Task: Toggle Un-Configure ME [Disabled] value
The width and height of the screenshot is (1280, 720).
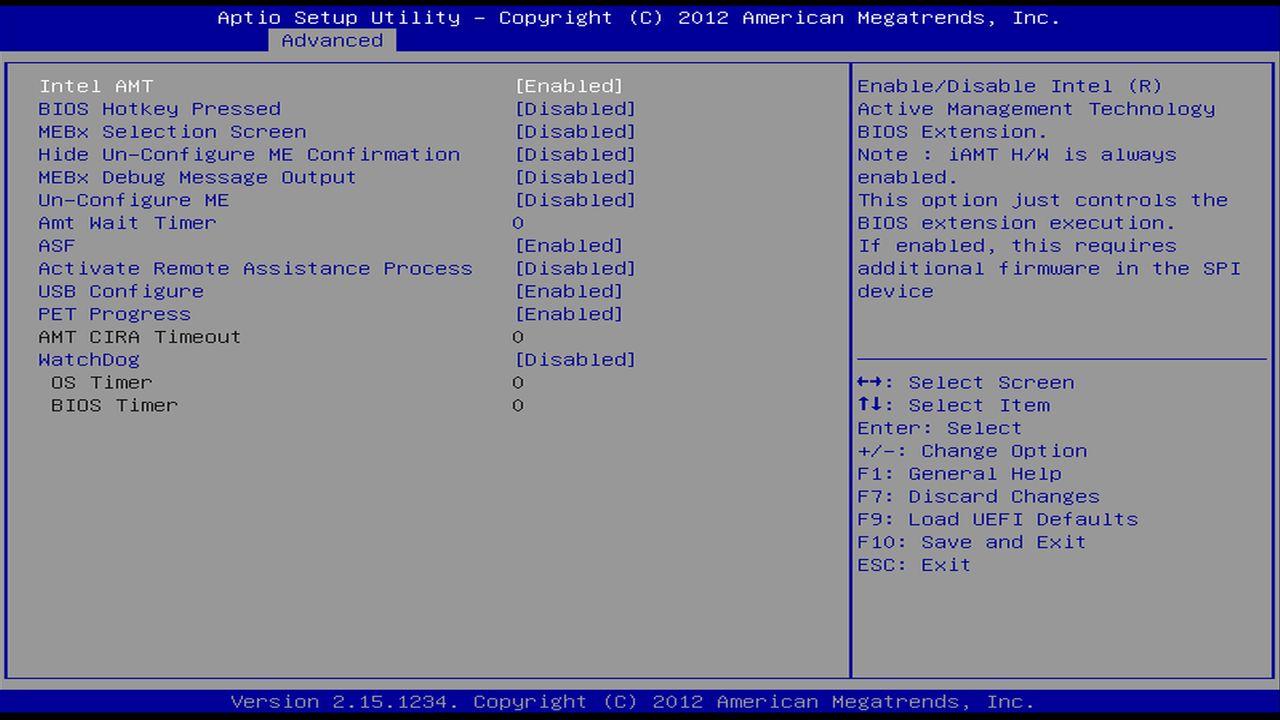Action: coord(575,200)
